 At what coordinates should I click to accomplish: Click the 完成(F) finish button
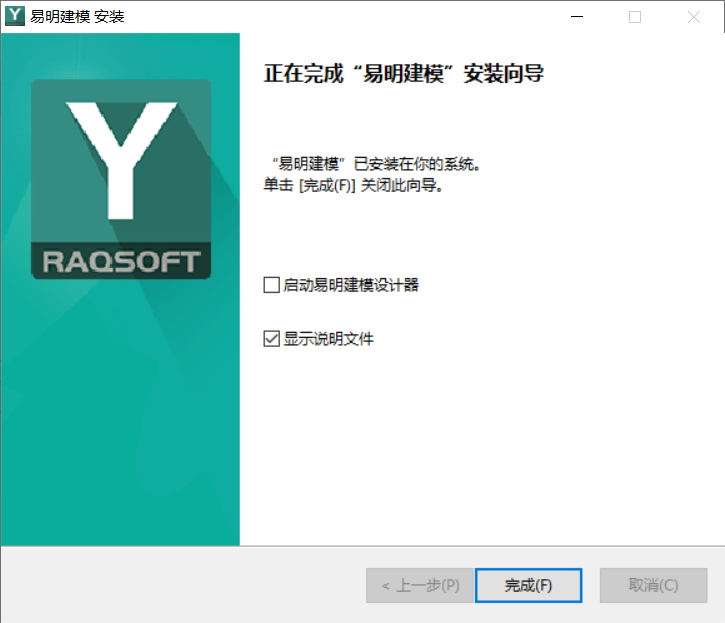tap(528, 586)
